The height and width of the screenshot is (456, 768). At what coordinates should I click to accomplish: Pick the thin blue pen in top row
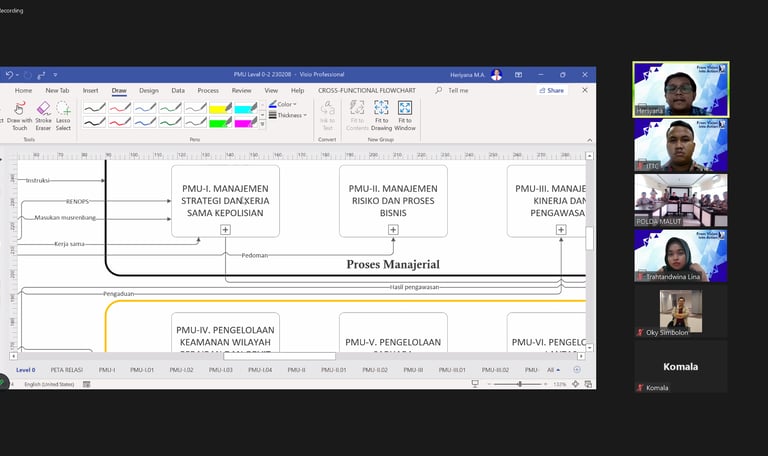pos(145,108)
